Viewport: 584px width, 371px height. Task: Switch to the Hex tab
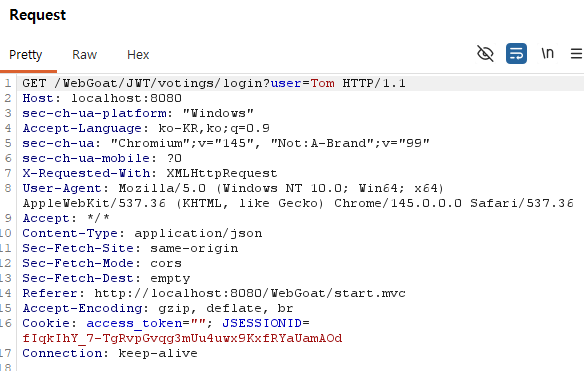138,55
